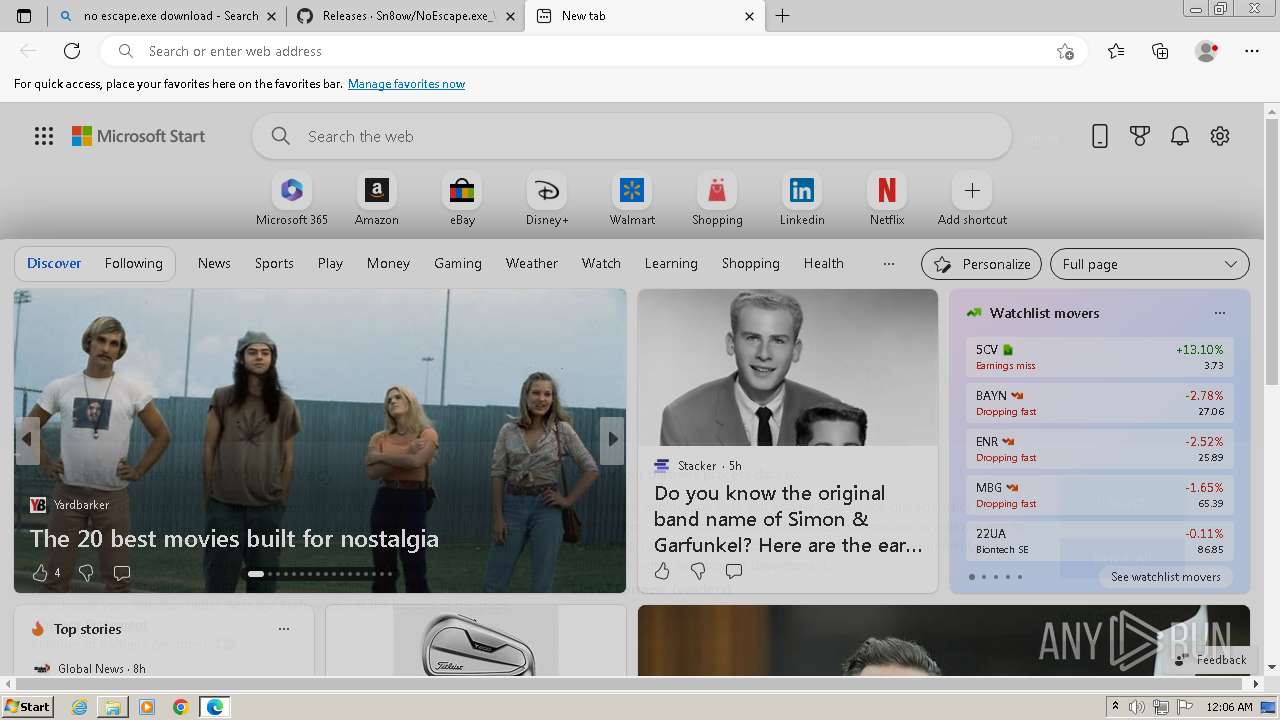The height and width of the screenshot is (720, 1280).
Task: Switch to the GitHub Releases tab
Action: click(405, 16)
